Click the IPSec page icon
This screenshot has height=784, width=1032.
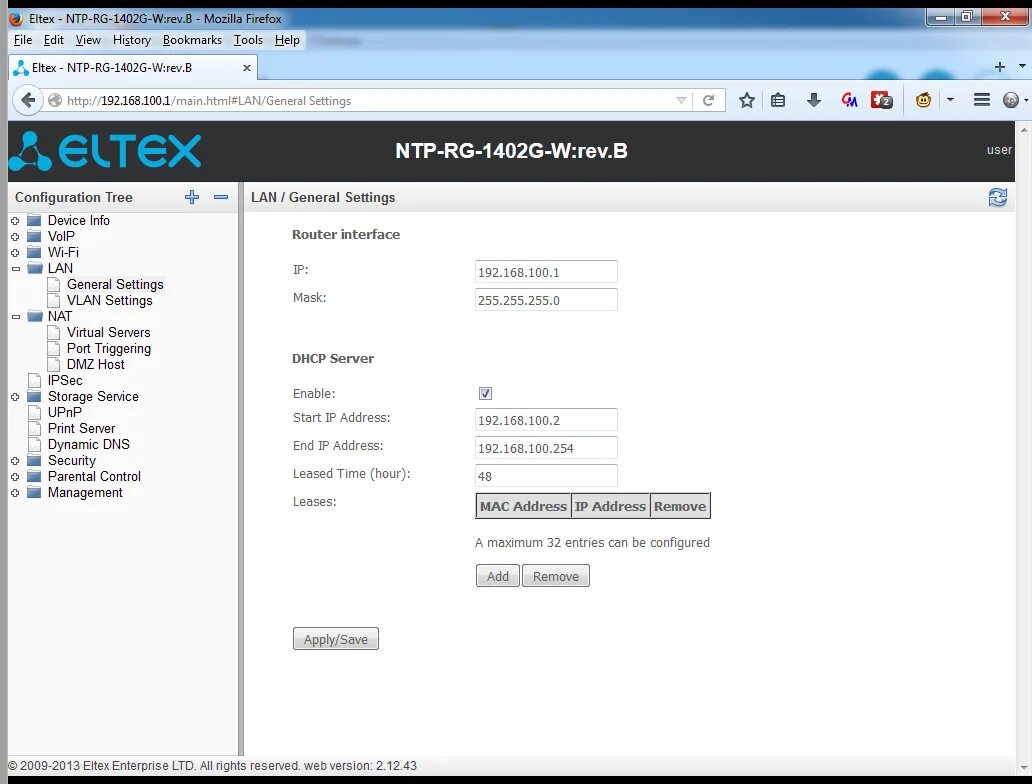pyautogui.click(x=34, y=380)
